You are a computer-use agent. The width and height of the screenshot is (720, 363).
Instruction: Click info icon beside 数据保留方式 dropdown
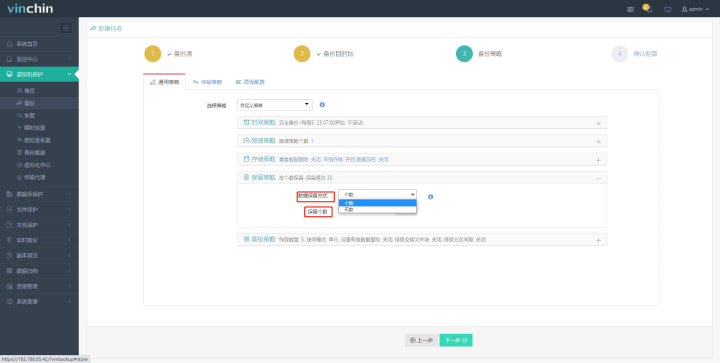tap(431, 196)
